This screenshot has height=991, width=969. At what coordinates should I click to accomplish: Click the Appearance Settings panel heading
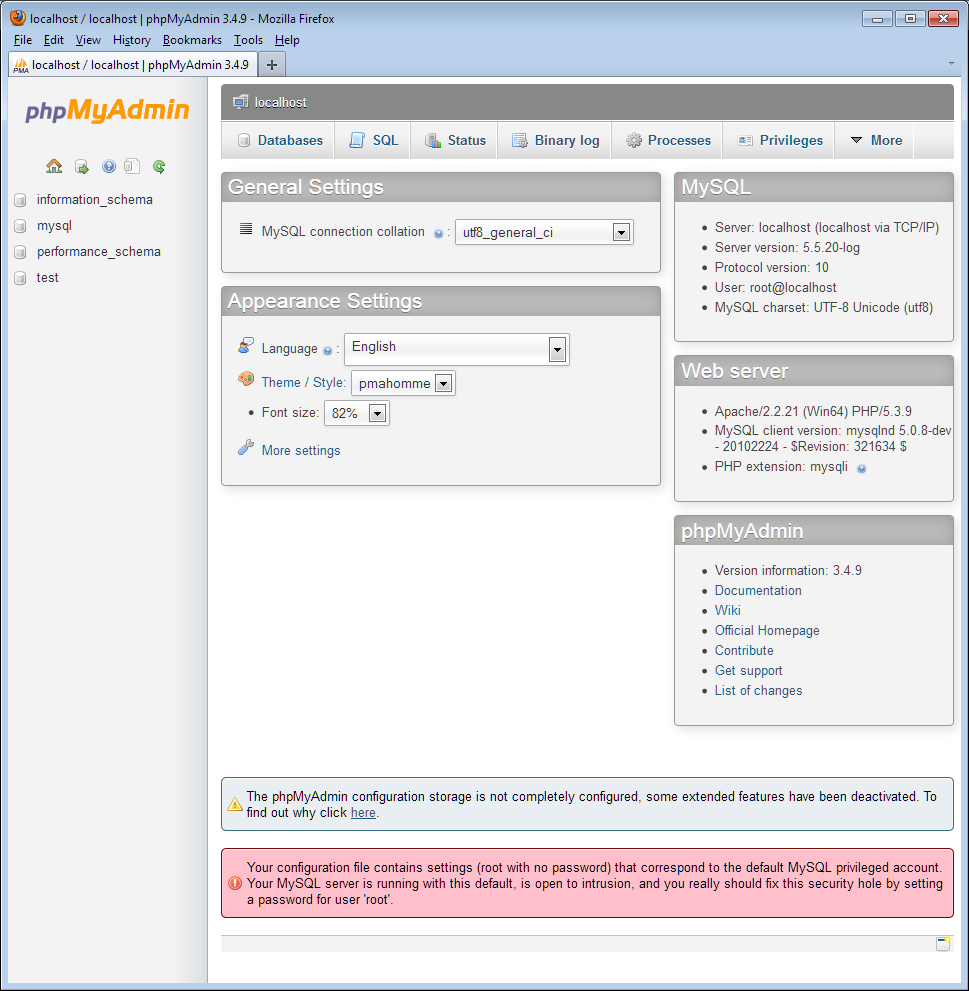coord(441,301)
